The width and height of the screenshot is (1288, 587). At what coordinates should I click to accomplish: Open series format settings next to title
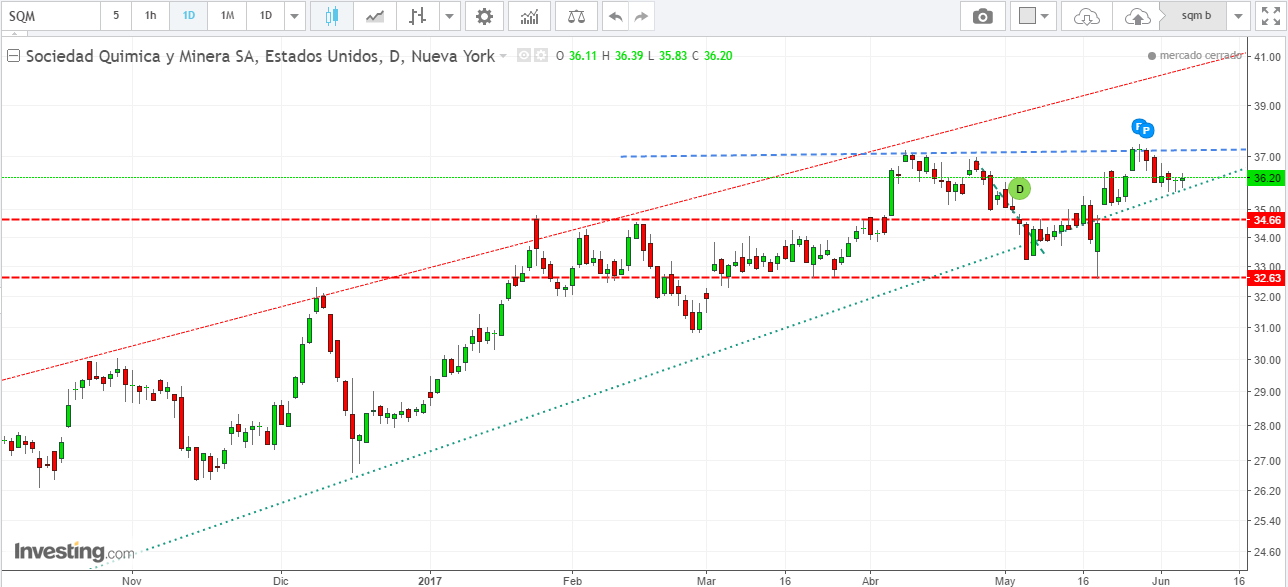click(541, 56)
